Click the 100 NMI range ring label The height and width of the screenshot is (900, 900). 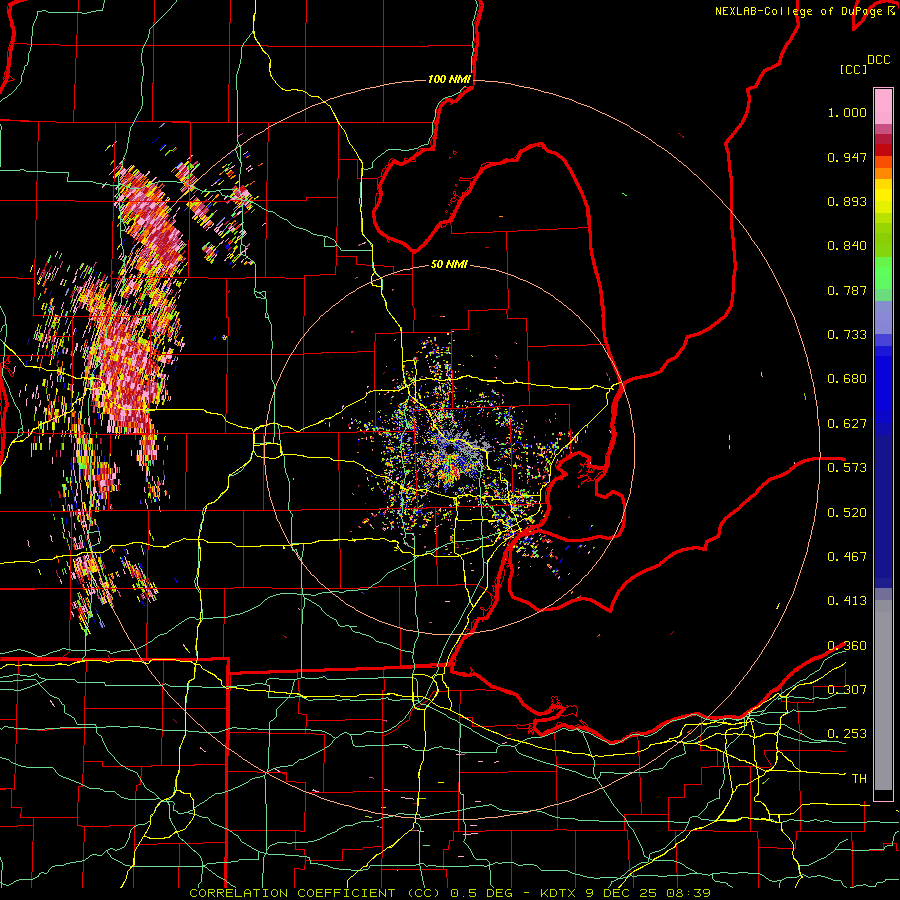[x=449, y=79]
